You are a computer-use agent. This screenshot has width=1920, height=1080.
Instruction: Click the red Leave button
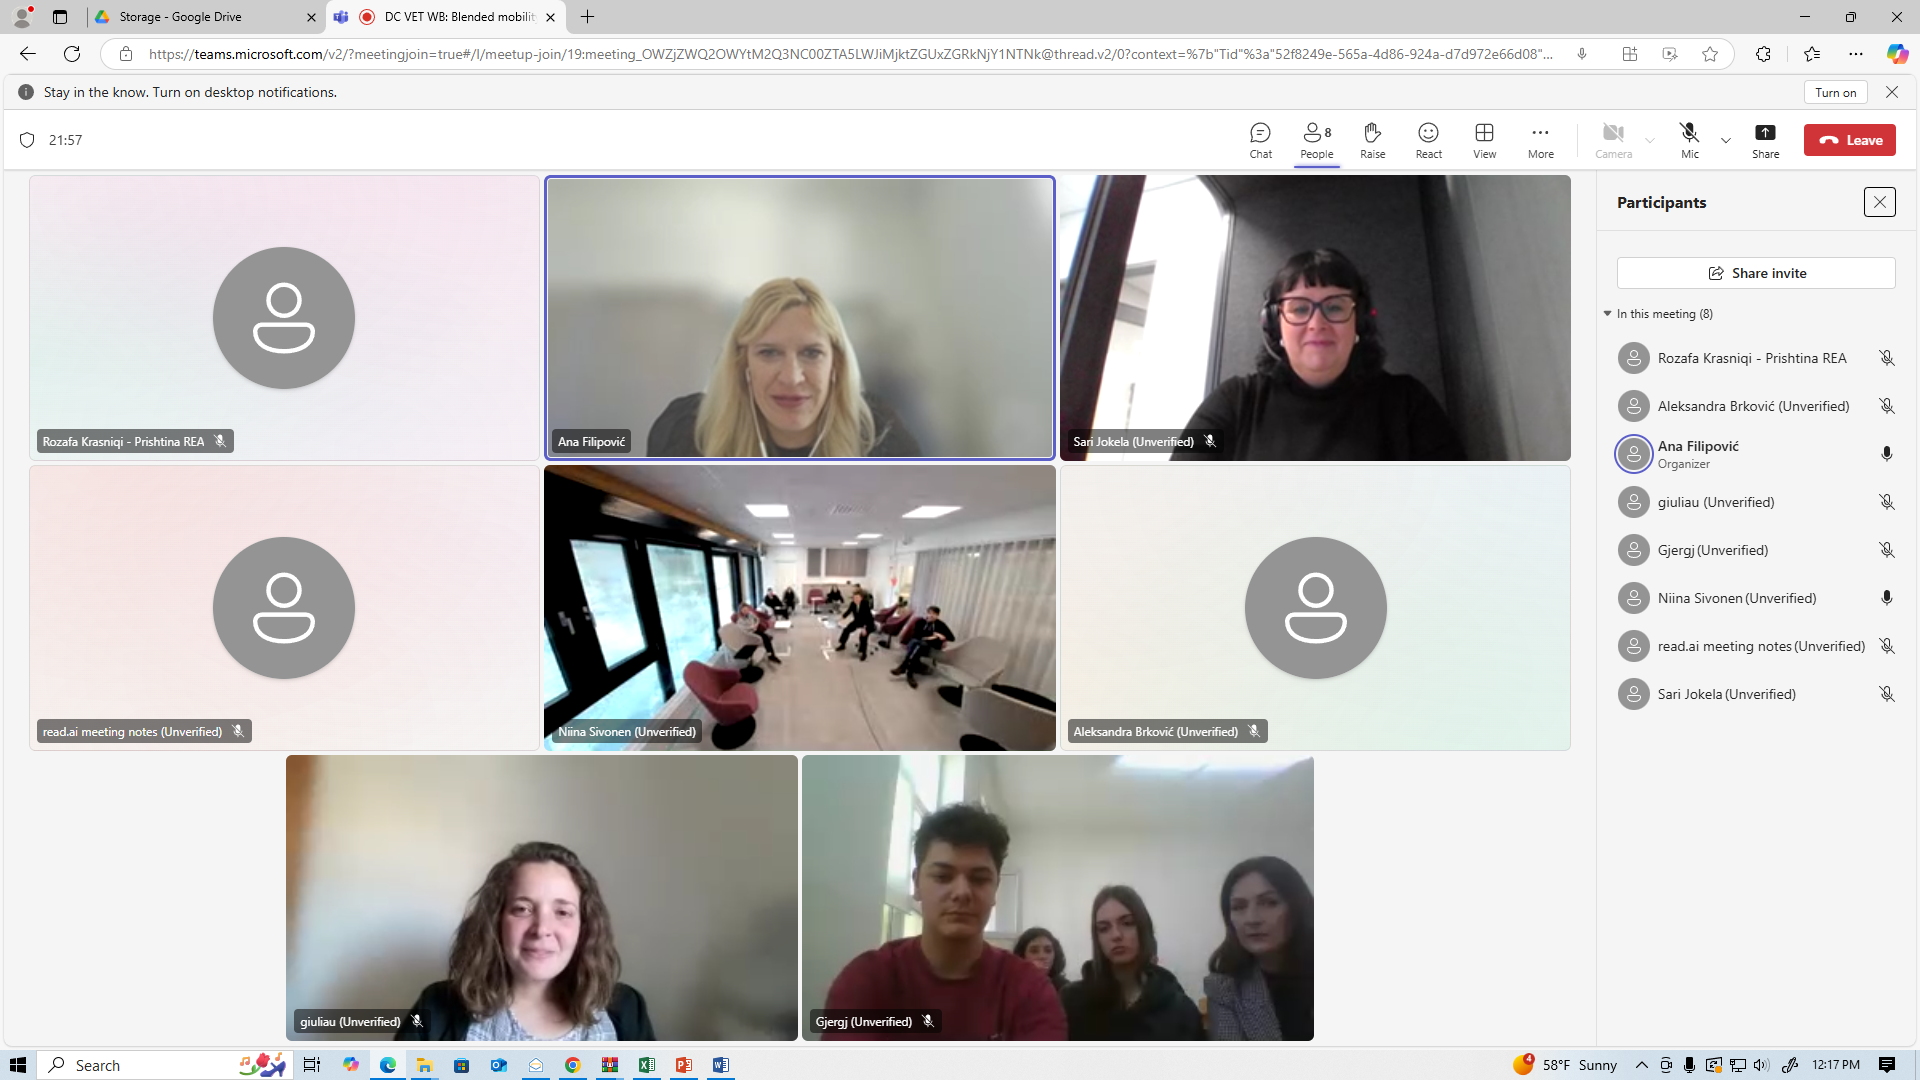(1849, 140)
